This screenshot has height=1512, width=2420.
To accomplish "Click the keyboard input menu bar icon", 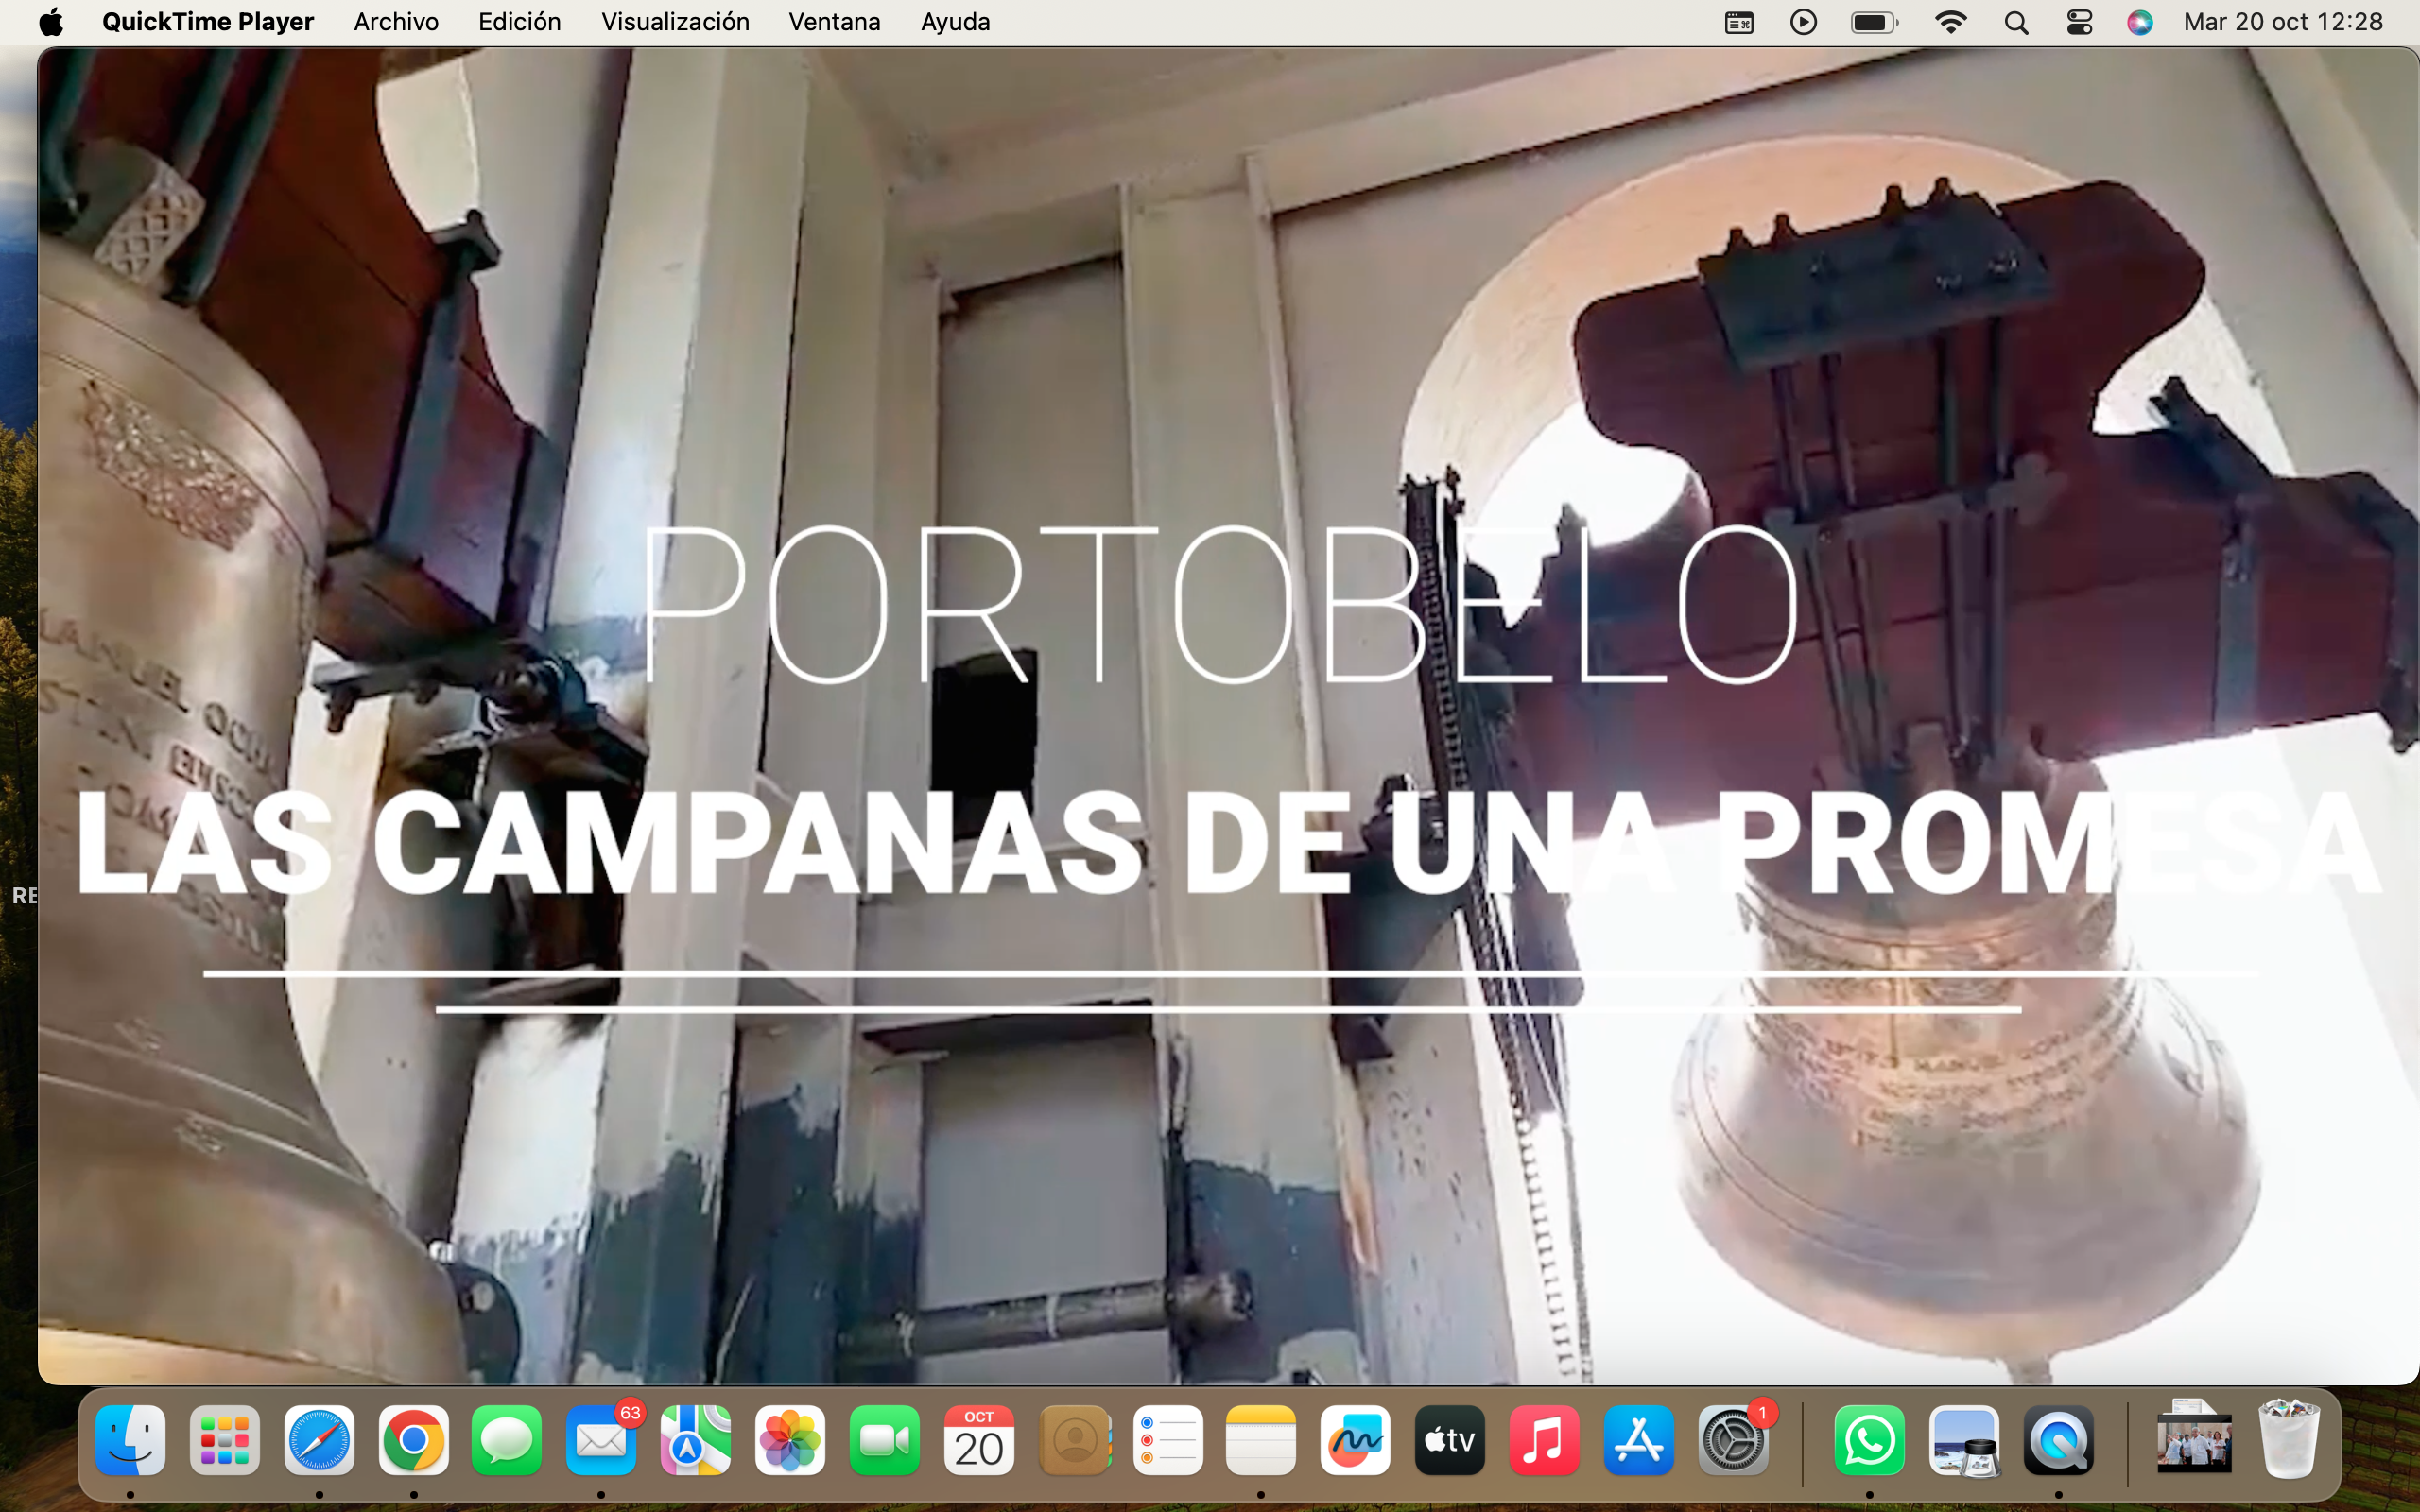I will click(1739, 22).
